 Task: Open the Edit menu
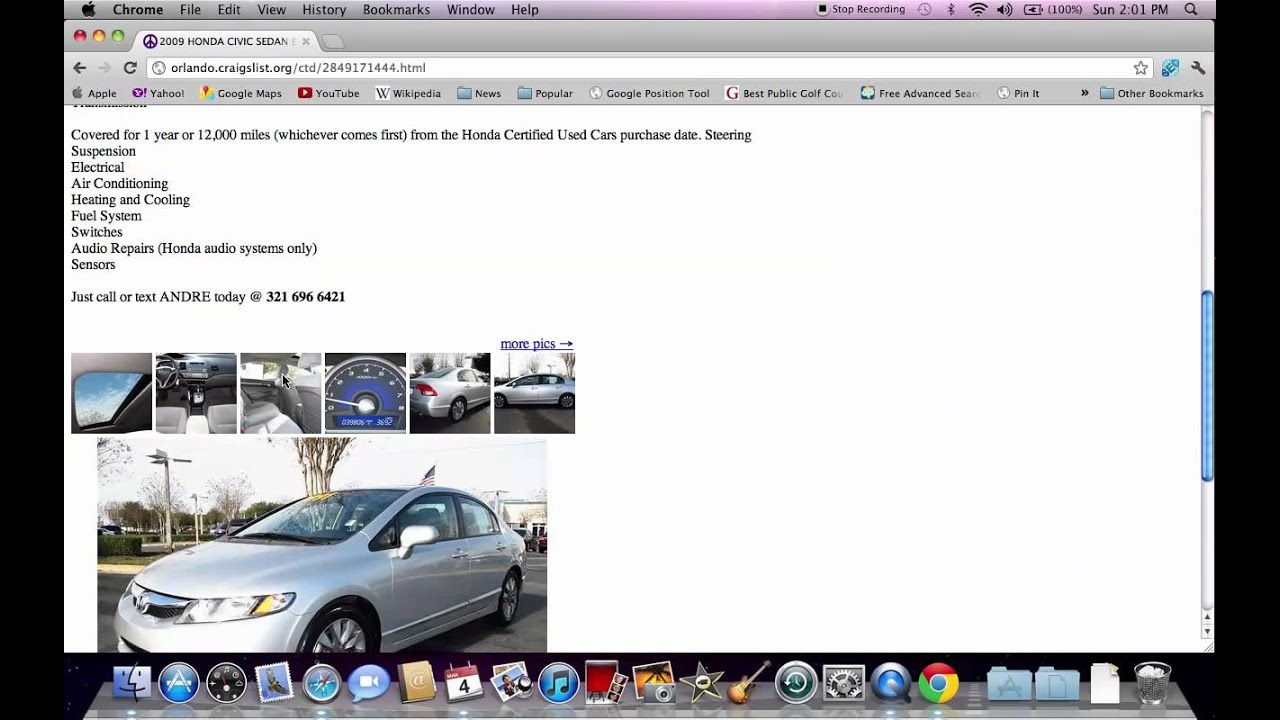pyautogui.click(x=229, y=9)
